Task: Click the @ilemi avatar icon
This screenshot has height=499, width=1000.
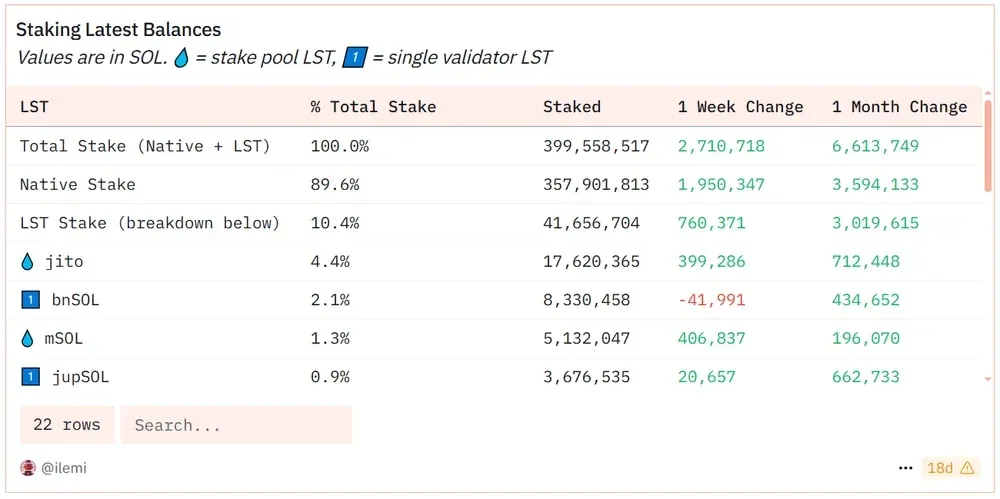Action: tap(28, 468)
